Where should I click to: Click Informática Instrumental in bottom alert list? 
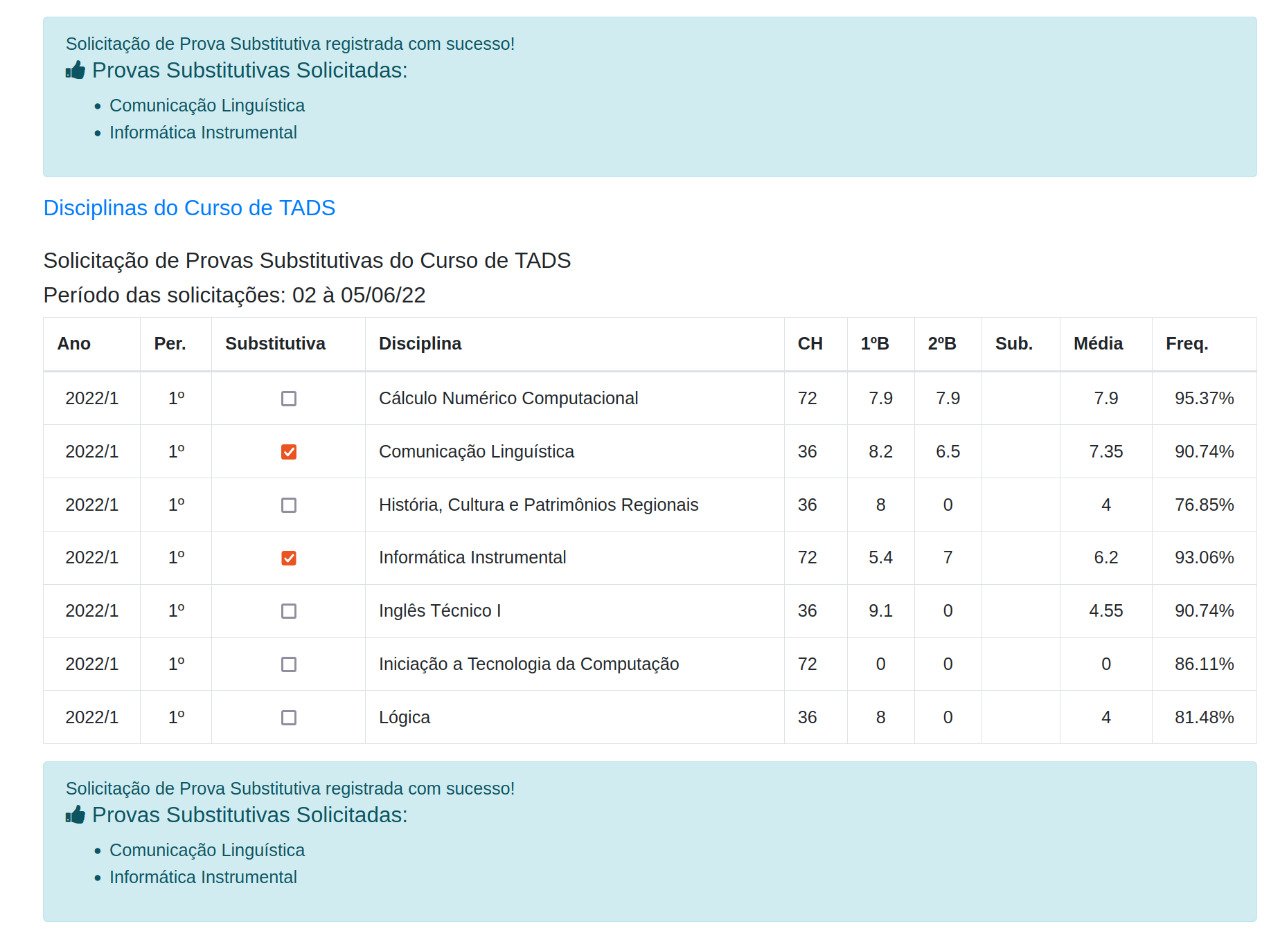[203, 877]
